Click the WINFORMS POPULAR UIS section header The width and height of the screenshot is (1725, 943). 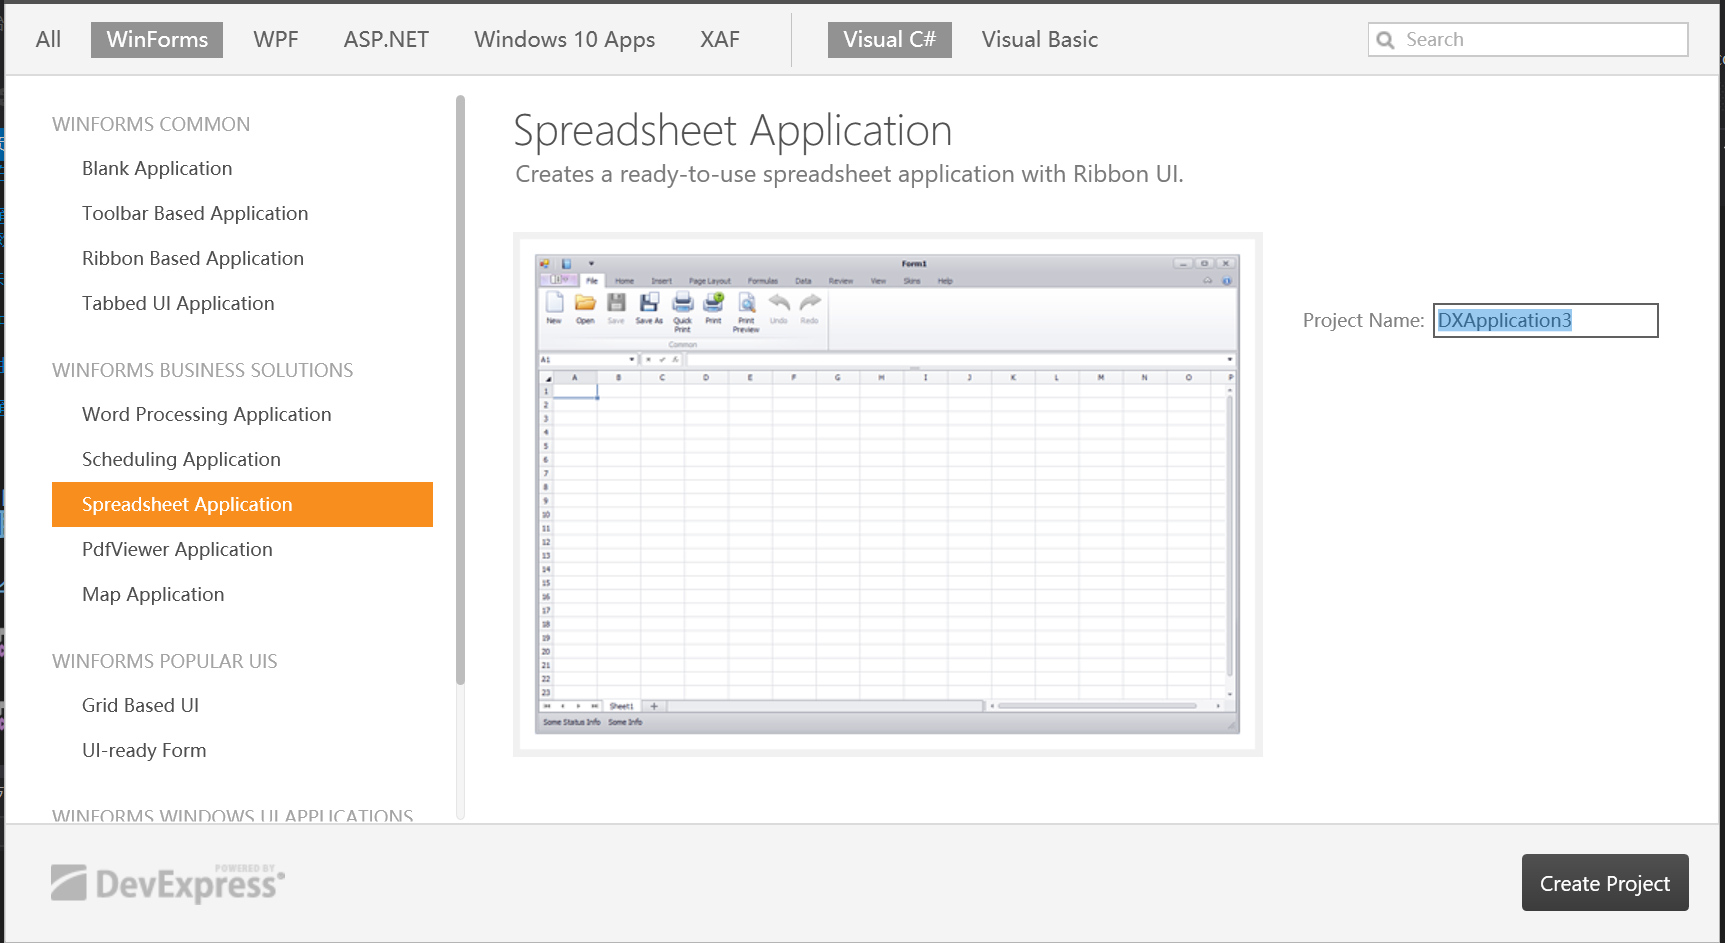pos(165,661)
